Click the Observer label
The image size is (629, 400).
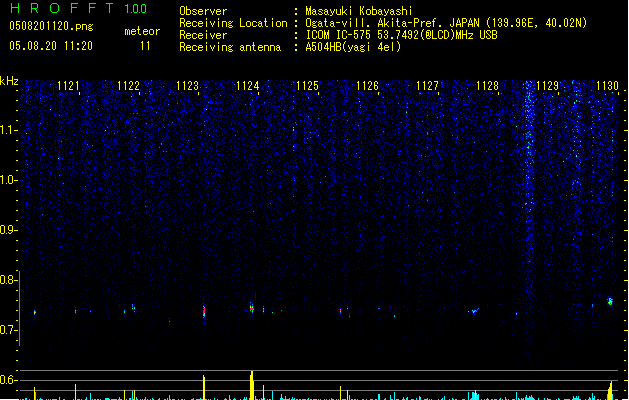[x=203, y=11]
